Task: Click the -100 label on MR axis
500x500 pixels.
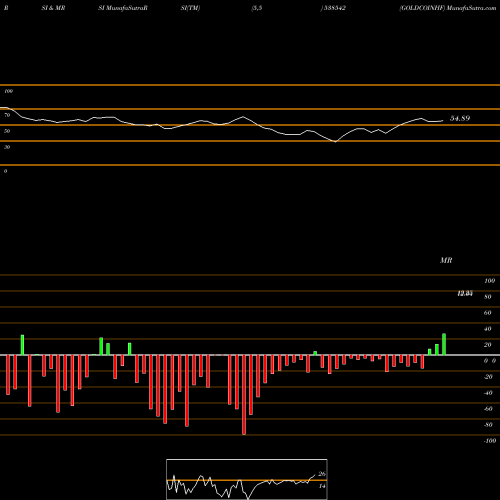Action: [490, 441]
